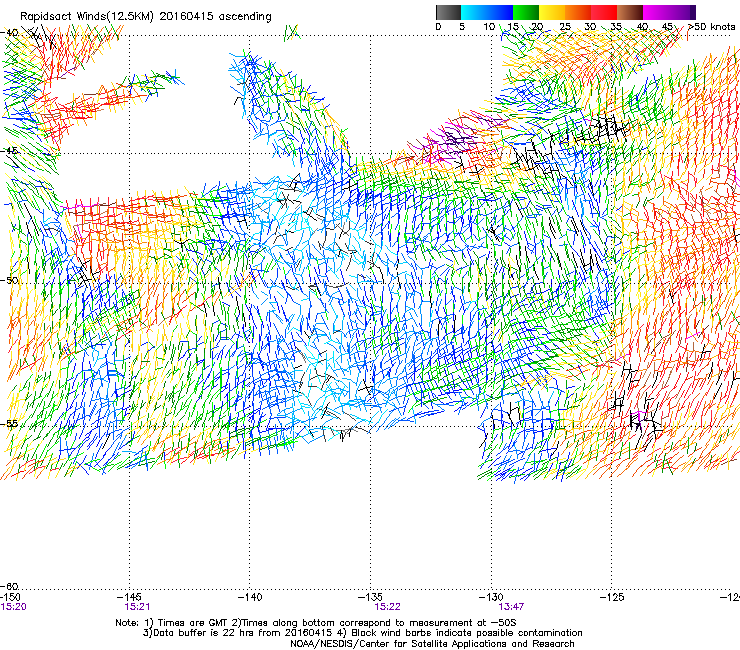Click the gray 0-5 knots legend segment
The width and height of the screenshot is (740, 650).
coord(448,12)
